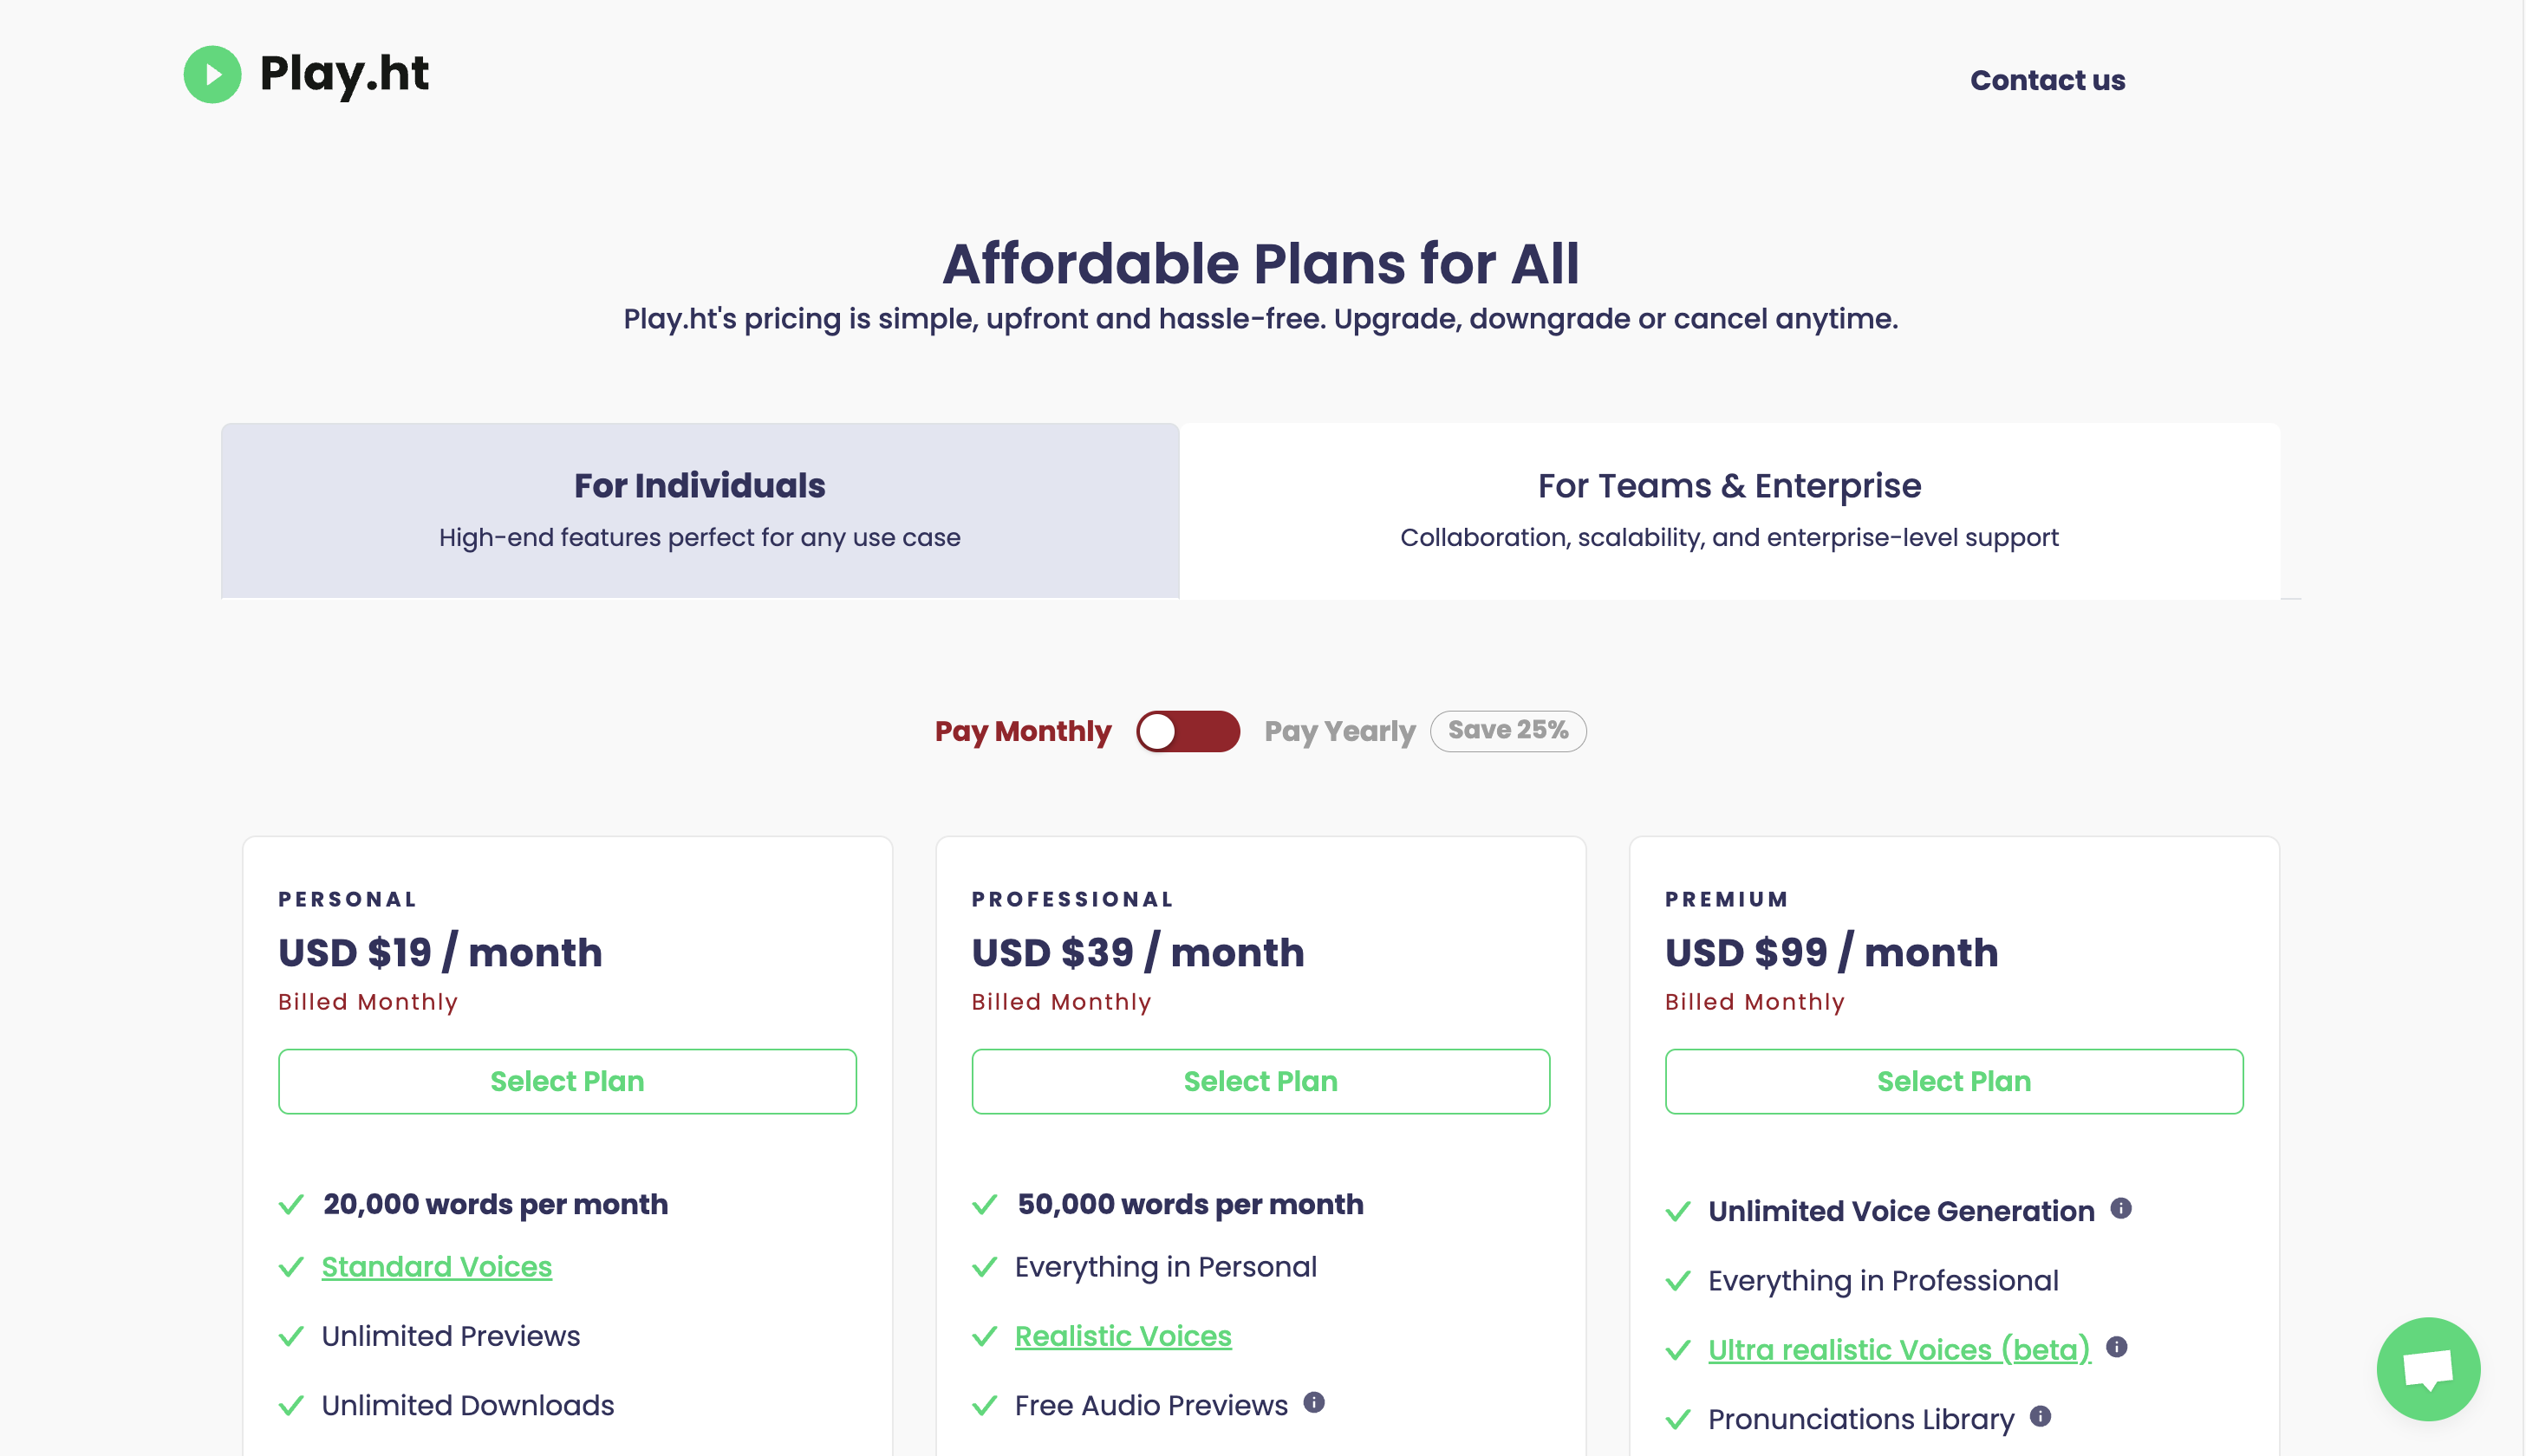Image resolution: width=2526 pixels, height=1456 pixels.
Task: Click info icon next to Ultra realistic Voices
Action: pos(2116,1347)
